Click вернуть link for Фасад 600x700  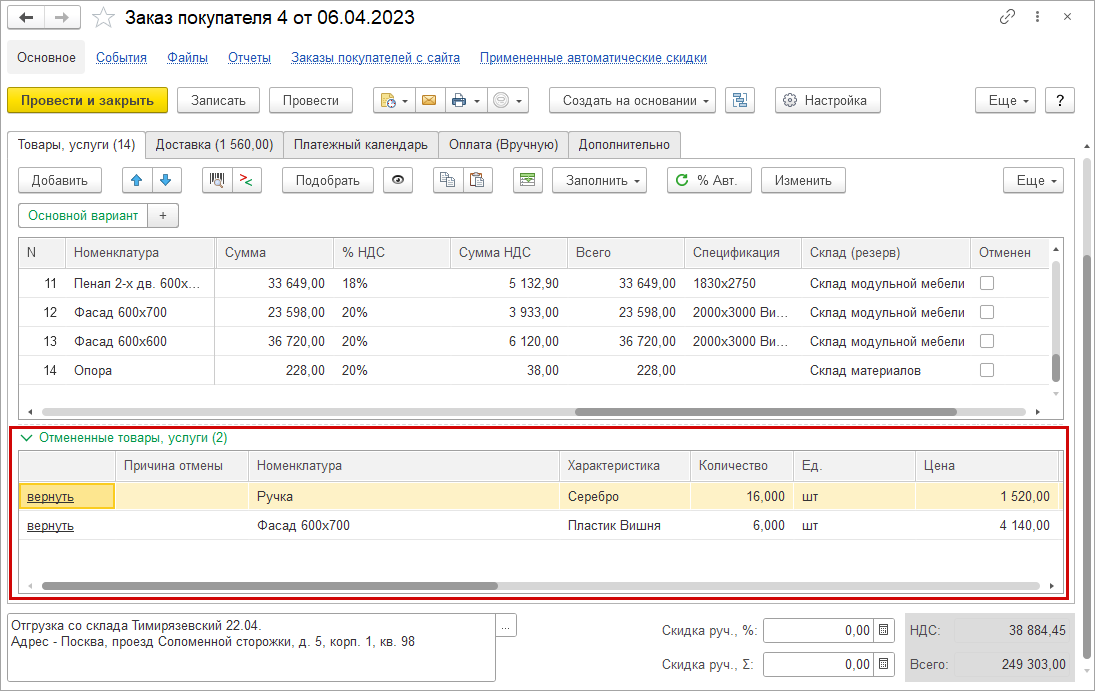coord(50,526)
